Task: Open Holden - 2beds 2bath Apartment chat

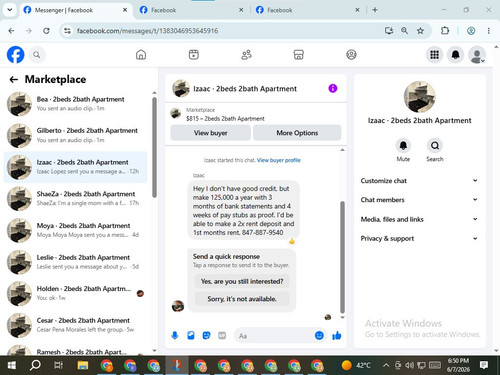Action: [x=76, y=293]
